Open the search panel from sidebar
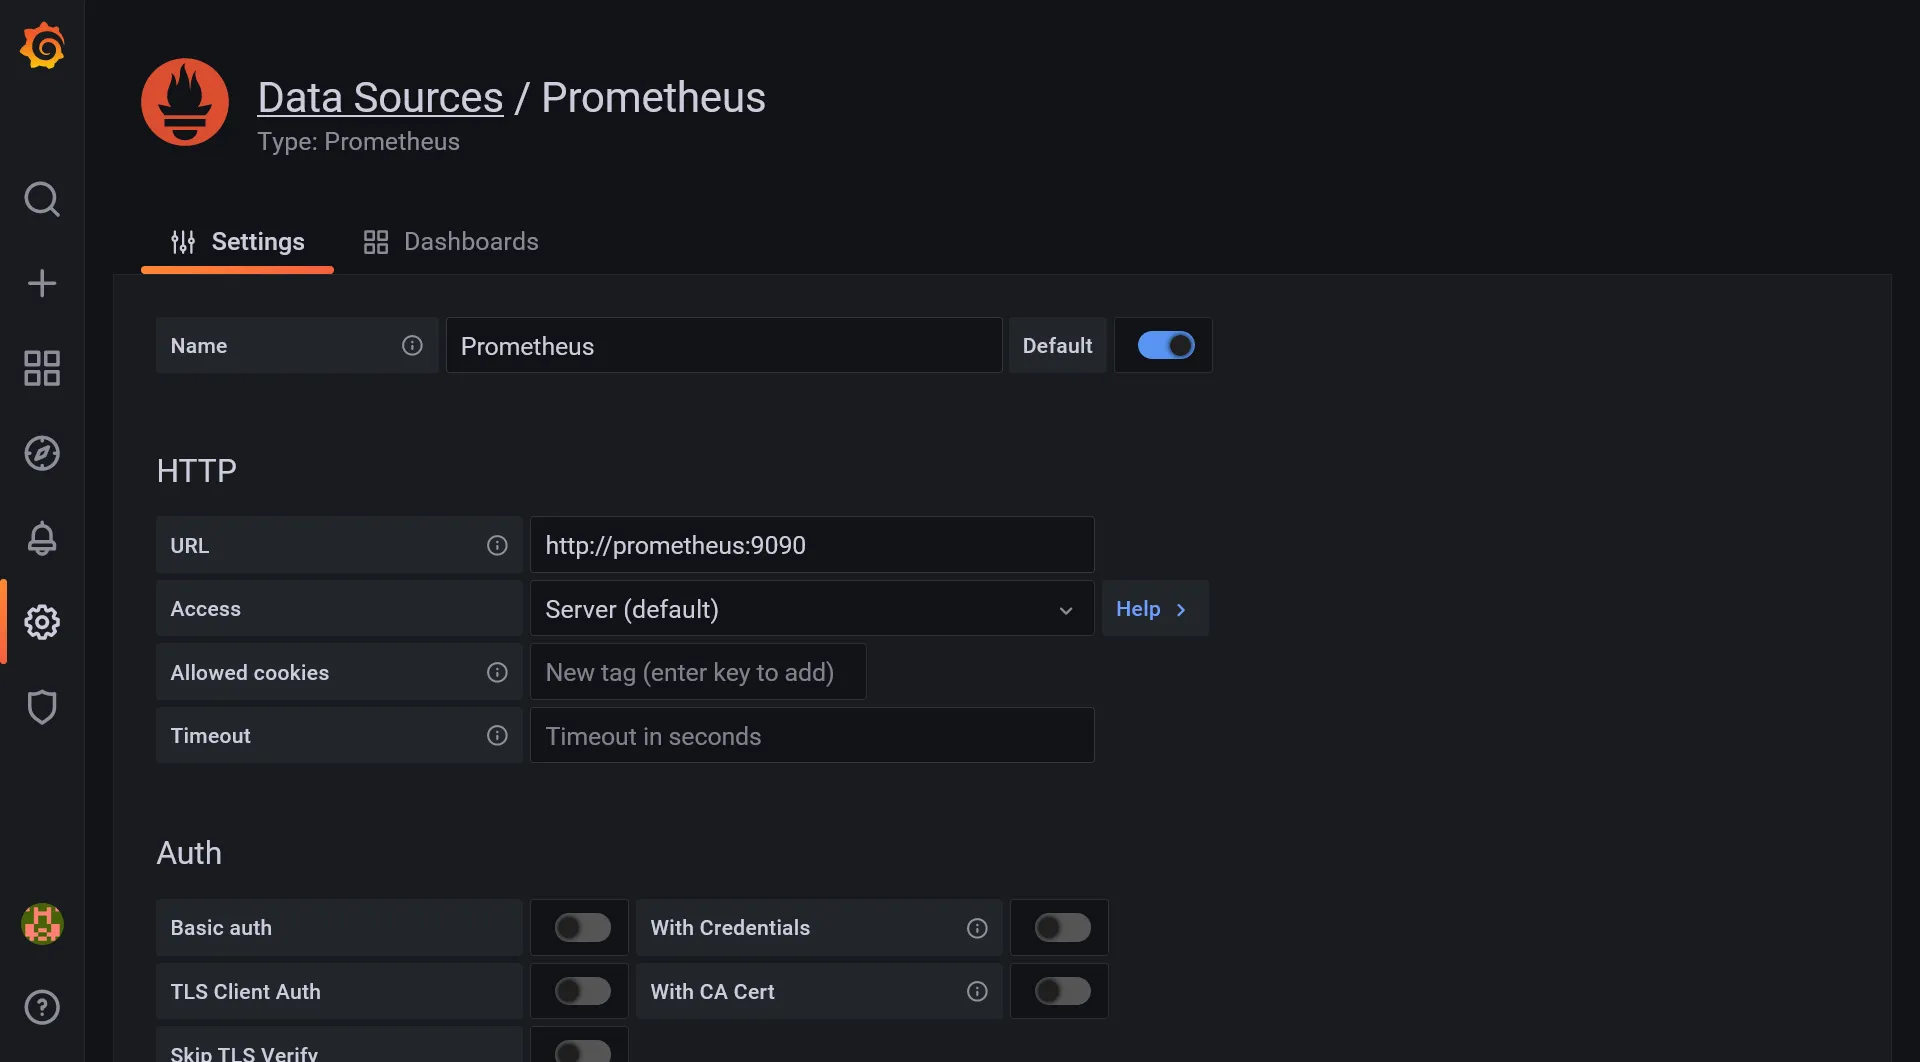Image resolution: width=1920 pixels, height=1062 pixels. pyautogui.click(x=42, y=199)
